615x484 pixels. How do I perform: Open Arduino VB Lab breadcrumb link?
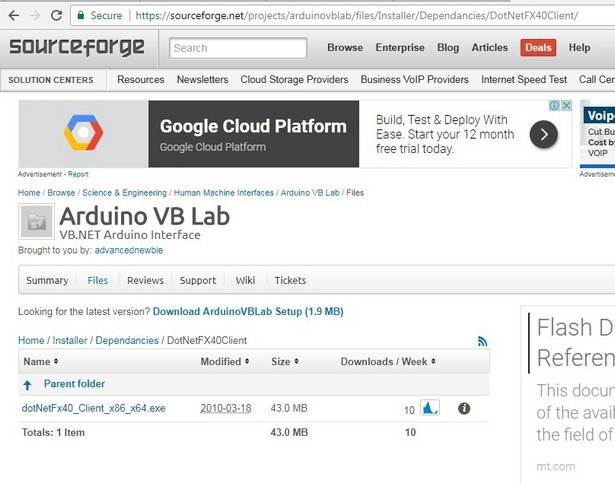(310, 193)
